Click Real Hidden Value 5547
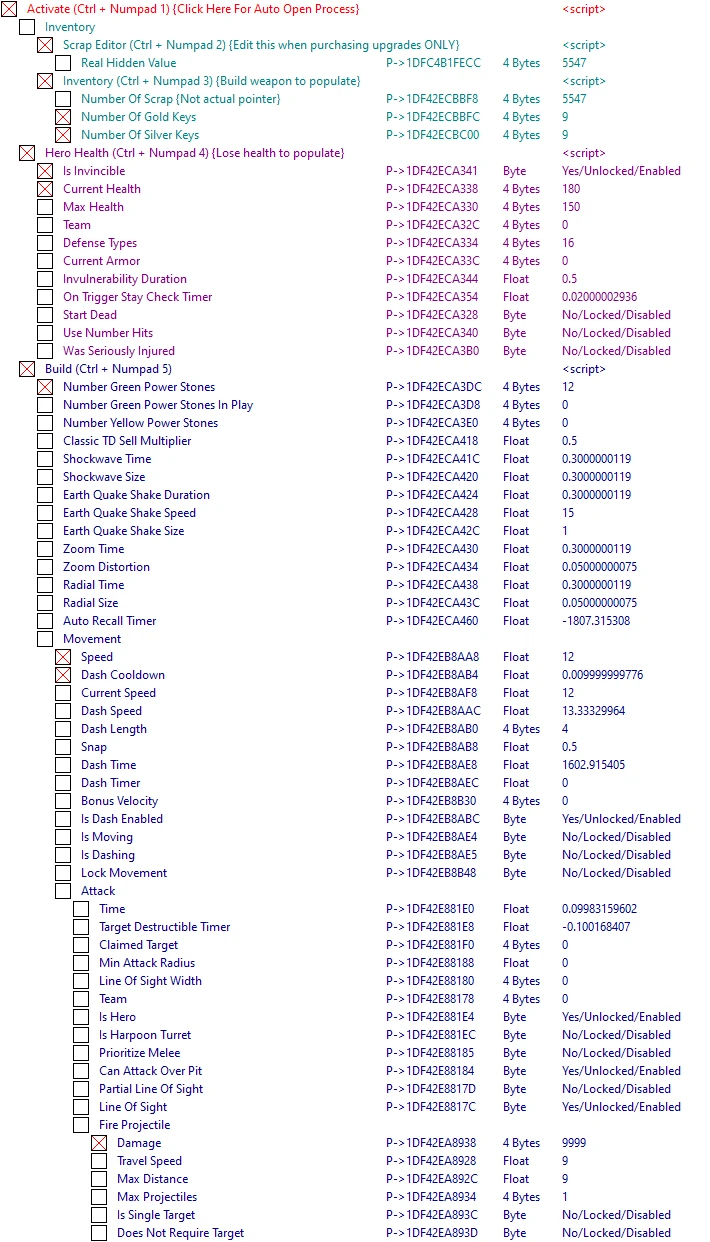Viewport: 710px width, 1242px height. (574, 63)
